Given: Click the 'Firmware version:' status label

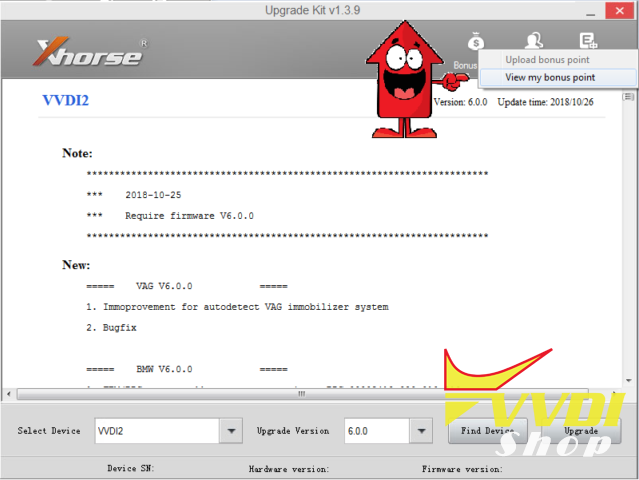Looking at the screenshot, I should click(x=462, y=469).
